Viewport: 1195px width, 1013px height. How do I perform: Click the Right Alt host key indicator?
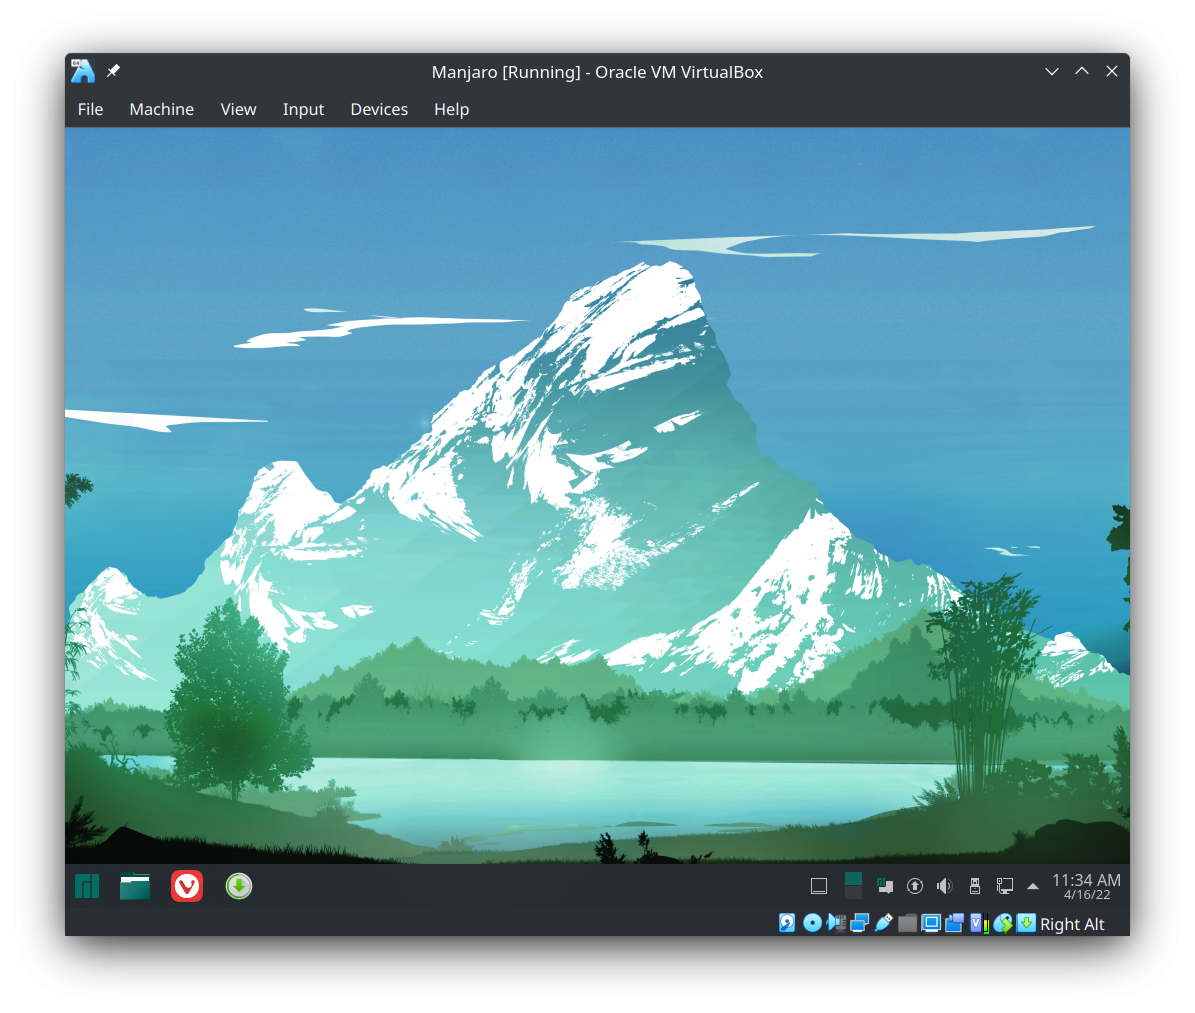click(1072, 924)
